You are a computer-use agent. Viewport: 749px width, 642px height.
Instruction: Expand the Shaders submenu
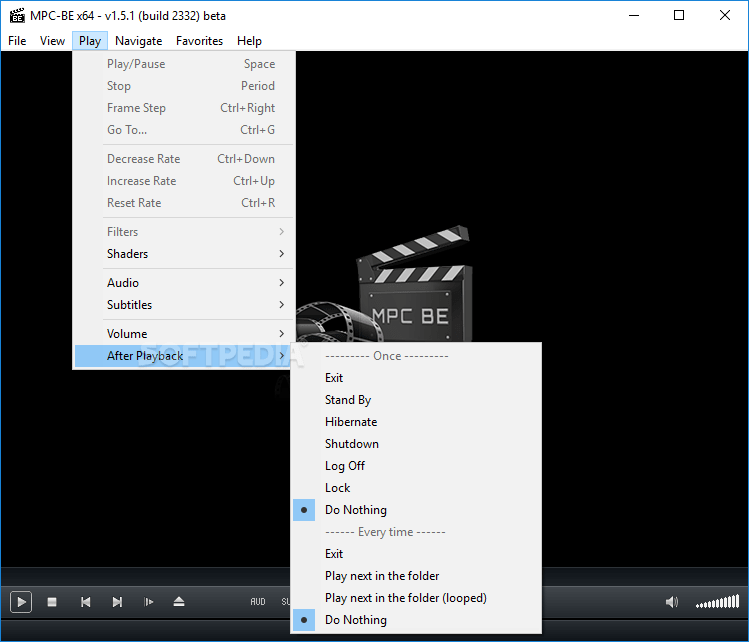click(x=184, y=254)
